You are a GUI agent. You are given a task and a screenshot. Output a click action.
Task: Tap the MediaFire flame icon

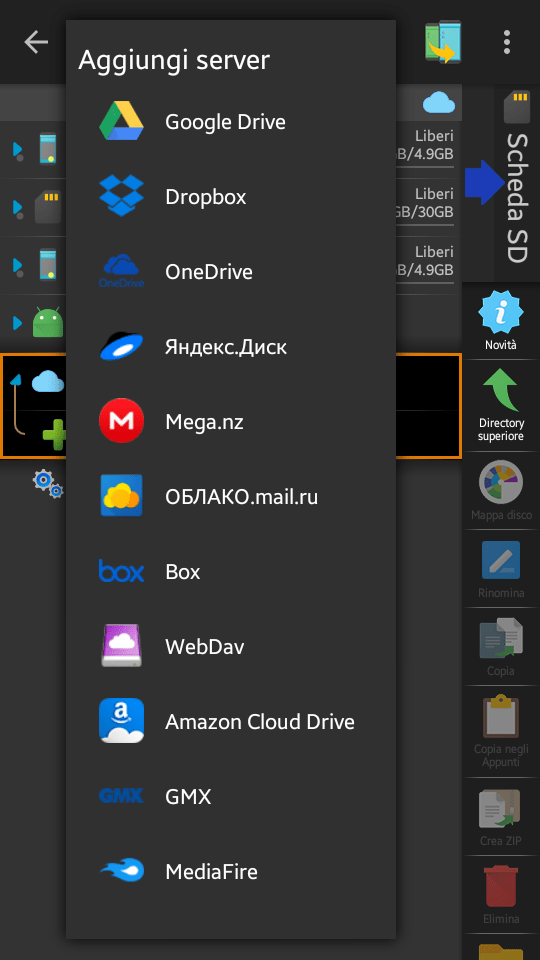(121, 871)
